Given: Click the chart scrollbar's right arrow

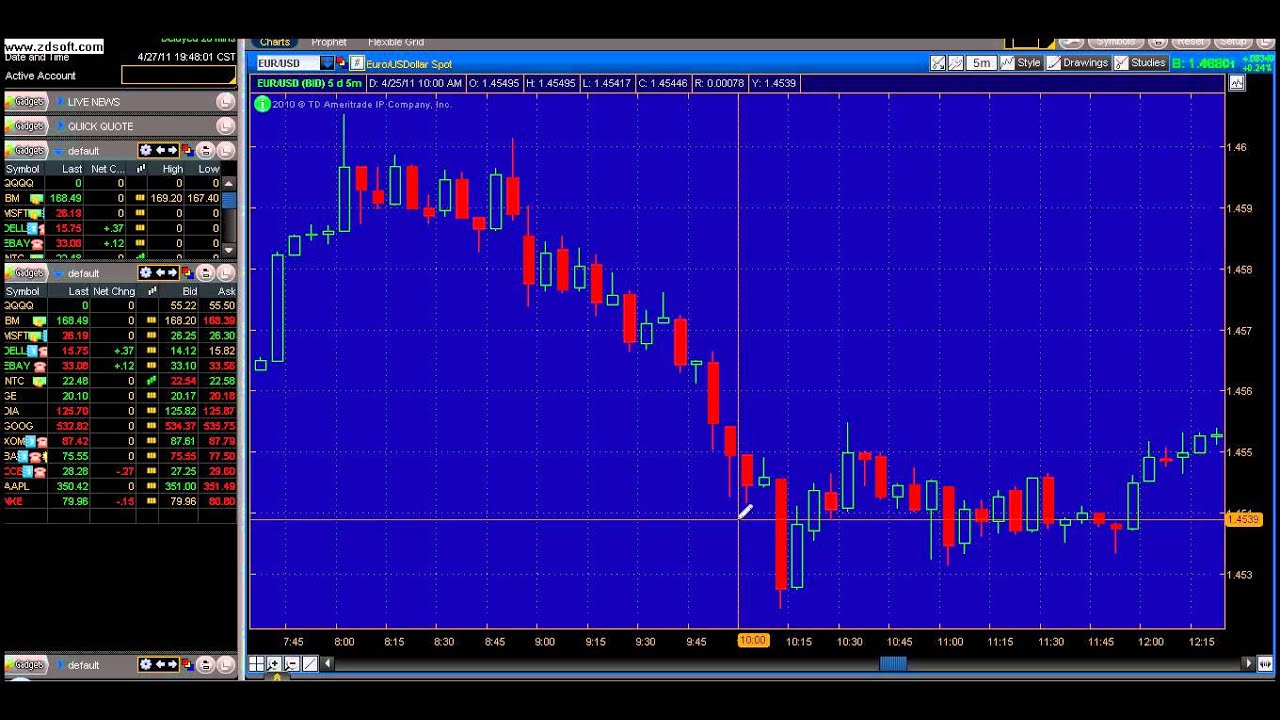Looking at the screenshot, I should point(1247,663).
